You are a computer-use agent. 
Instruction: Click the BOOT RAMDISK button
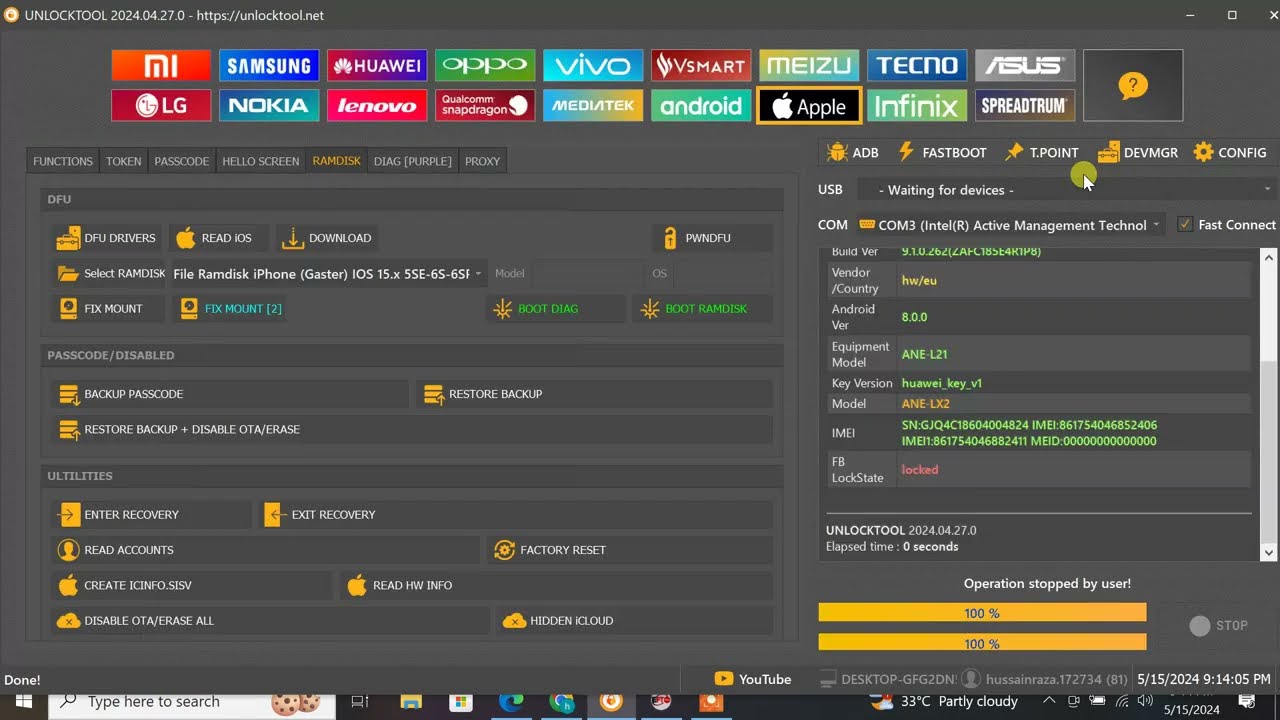[x=702, y=309]
